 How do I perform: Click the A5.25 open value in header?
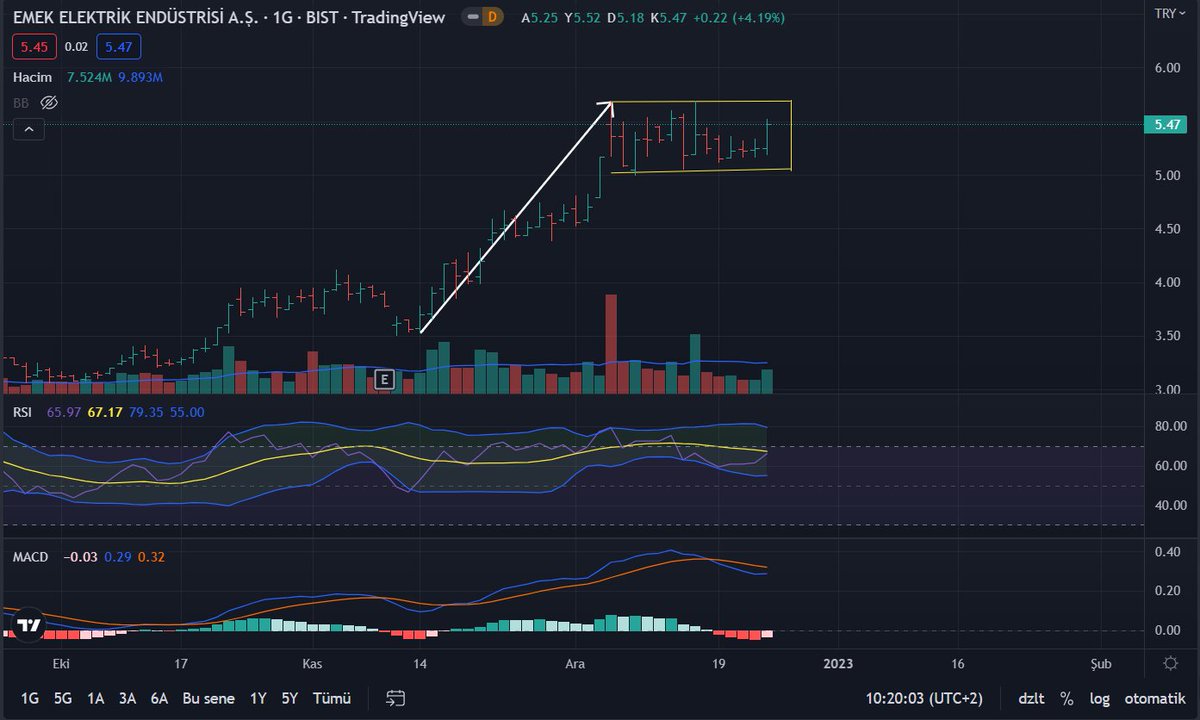pyautogui.click(x=541, y=17)
